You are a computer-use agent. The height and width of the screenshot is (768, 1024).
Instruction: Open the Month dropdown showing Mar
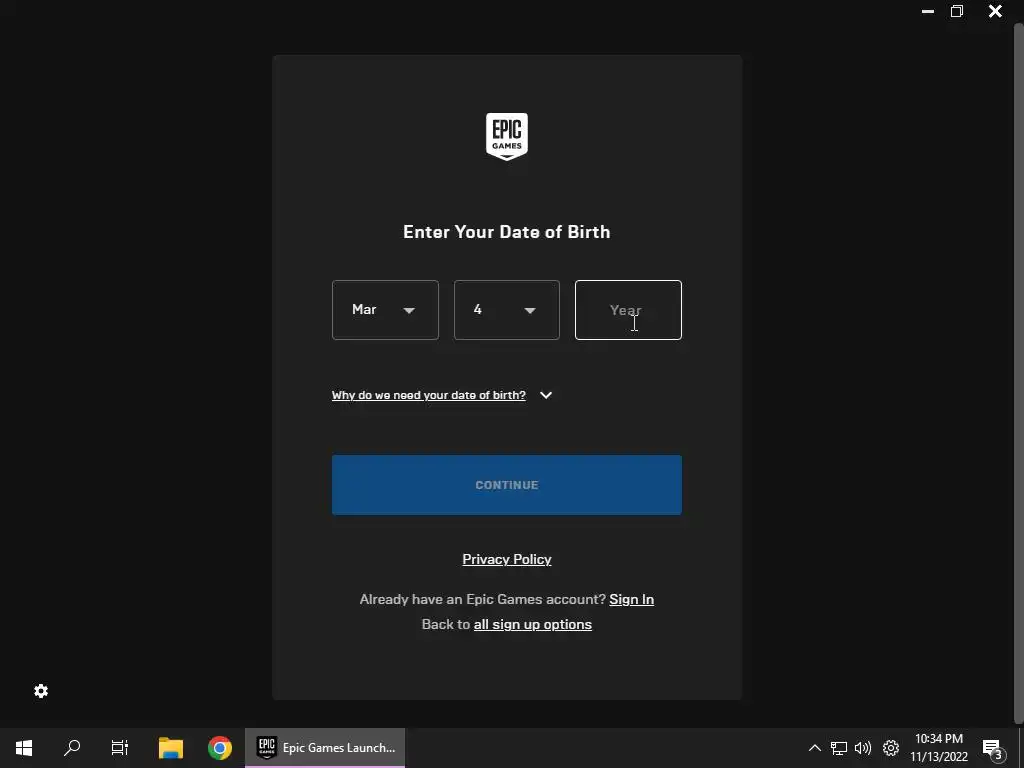[x=385, y=310]
